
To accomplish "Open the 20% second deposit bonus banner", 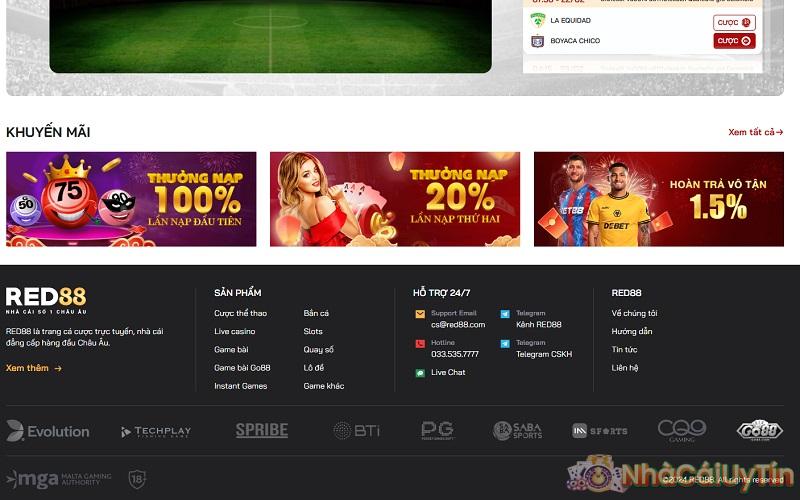I will [x=395, y=199].
